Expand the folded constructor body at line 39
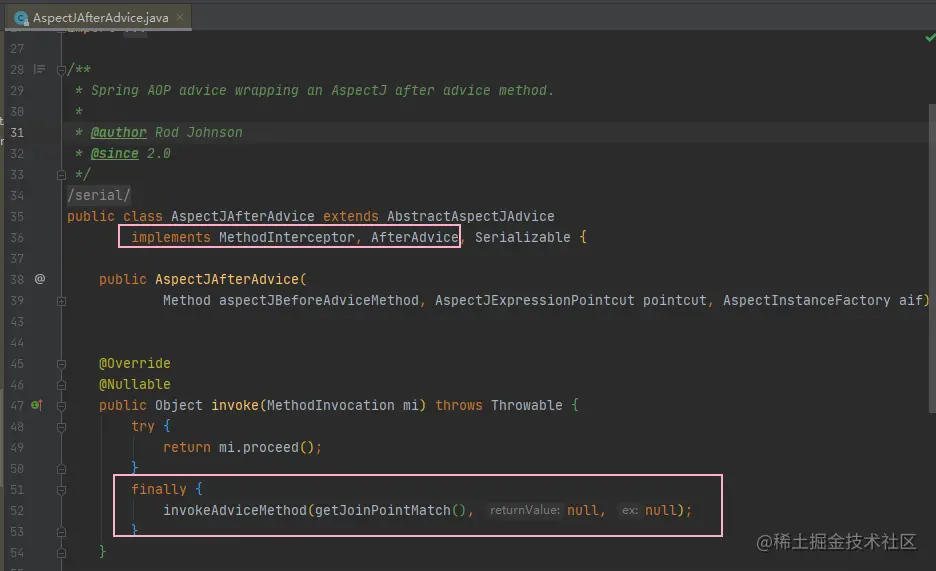 point(61,301)
